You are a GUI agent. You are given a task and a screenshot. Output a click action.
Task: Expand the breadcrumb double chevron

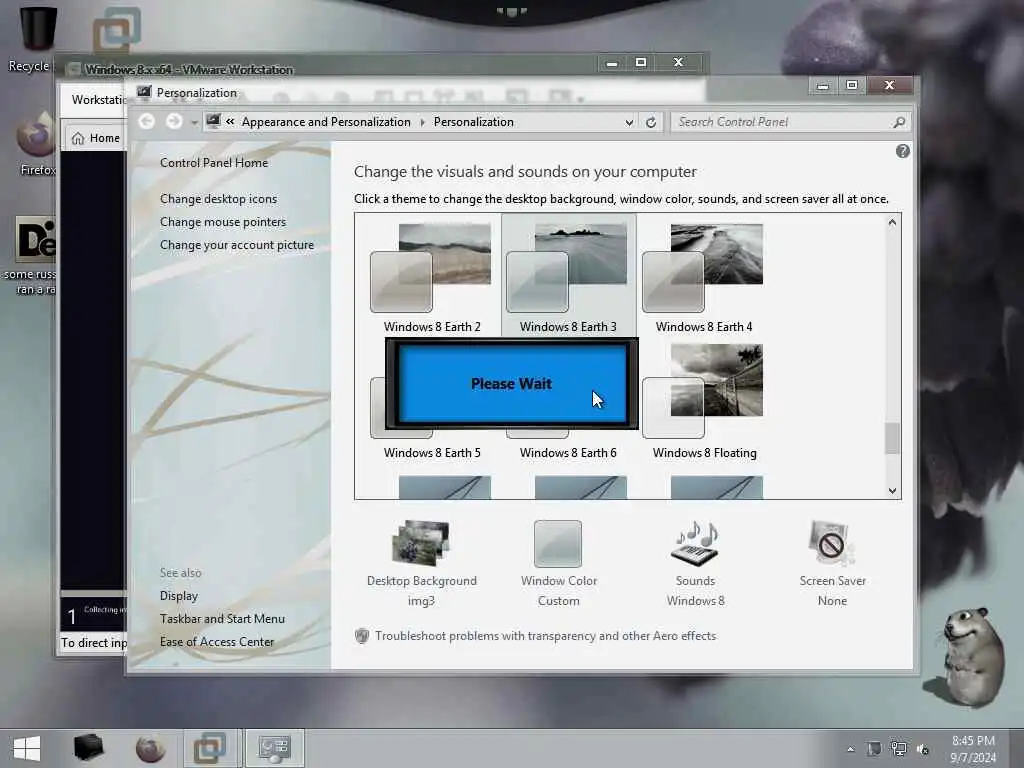[x=230, y=121]
